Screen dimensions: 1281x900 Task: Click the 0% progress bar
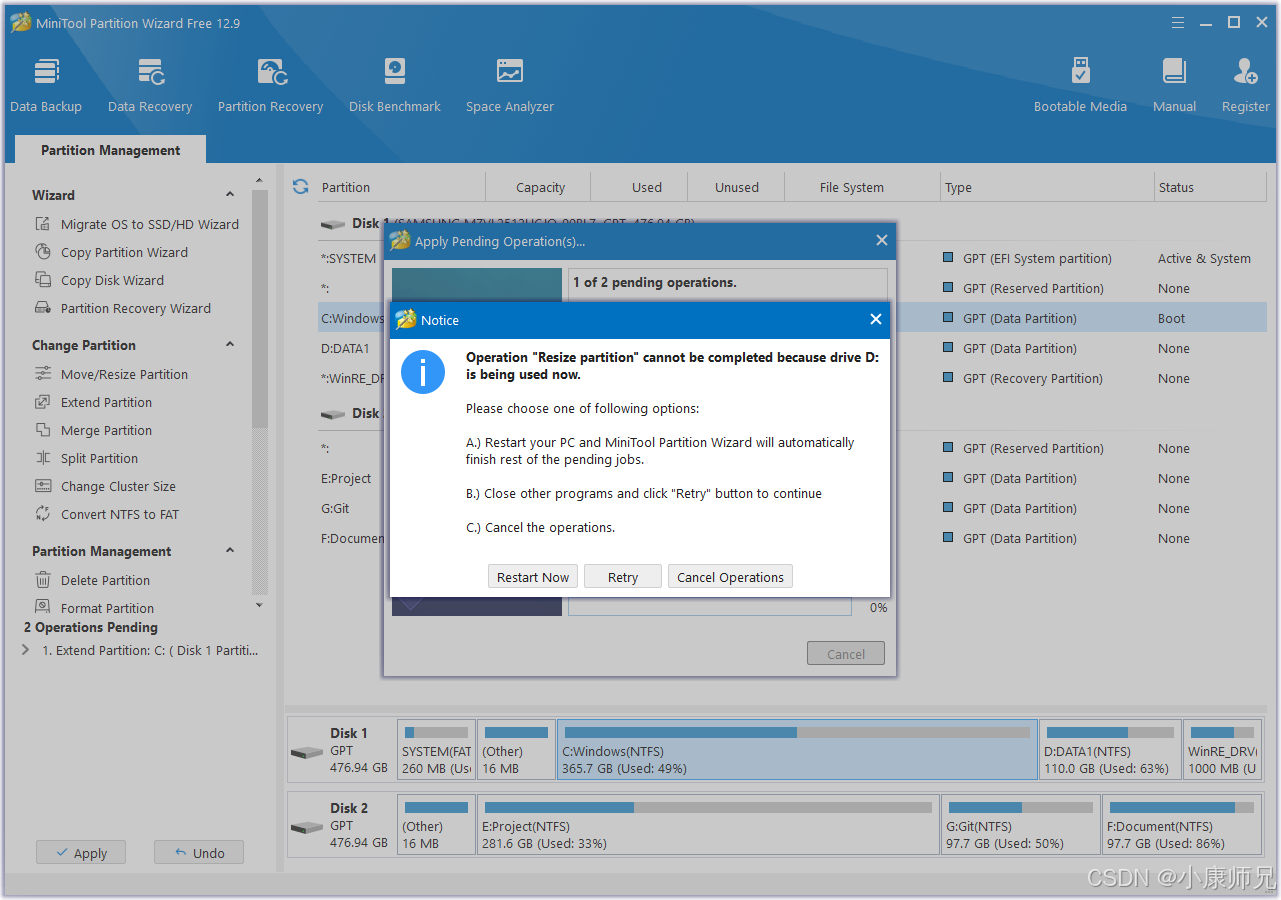[x=710, y=607]
